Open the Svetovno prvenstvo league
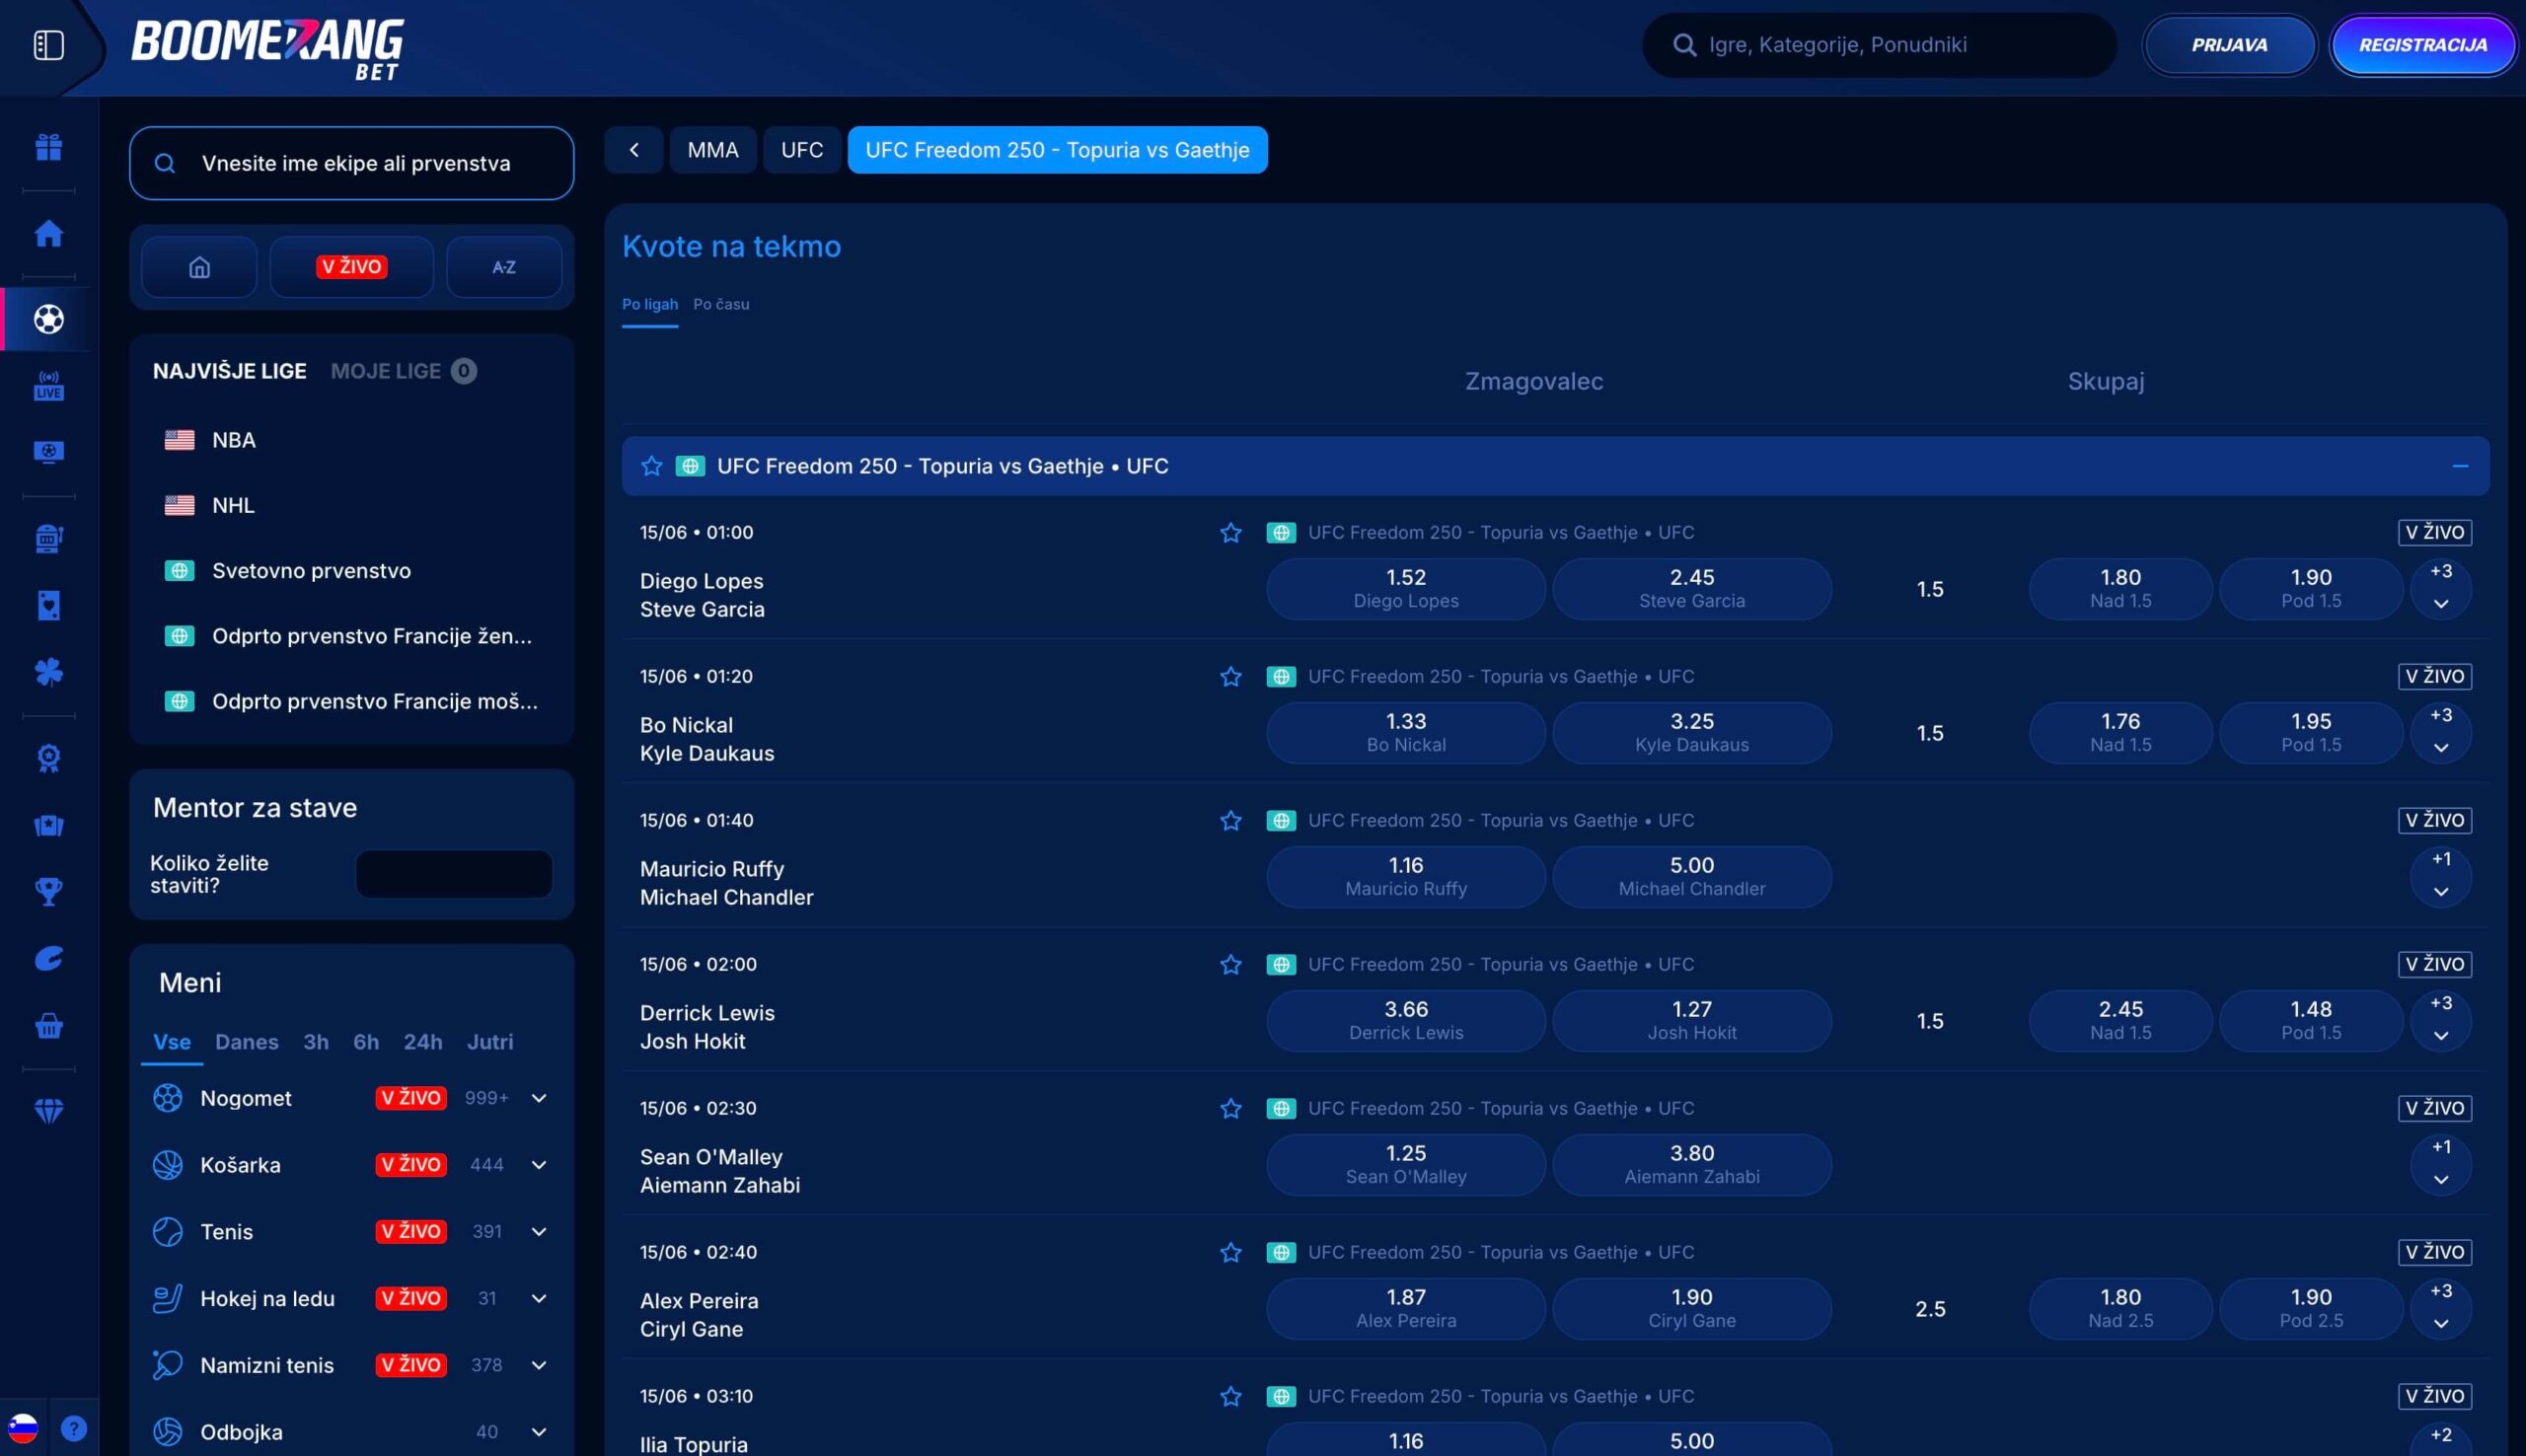 [311, 571]
